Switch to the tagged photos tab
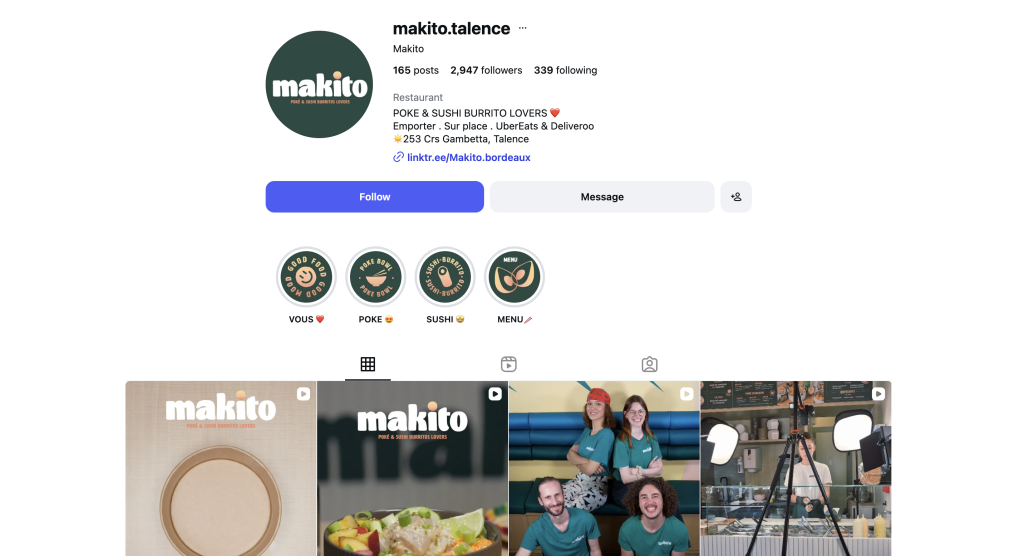The height and width of the screenshot is (556, 1024). pos(649,364)
